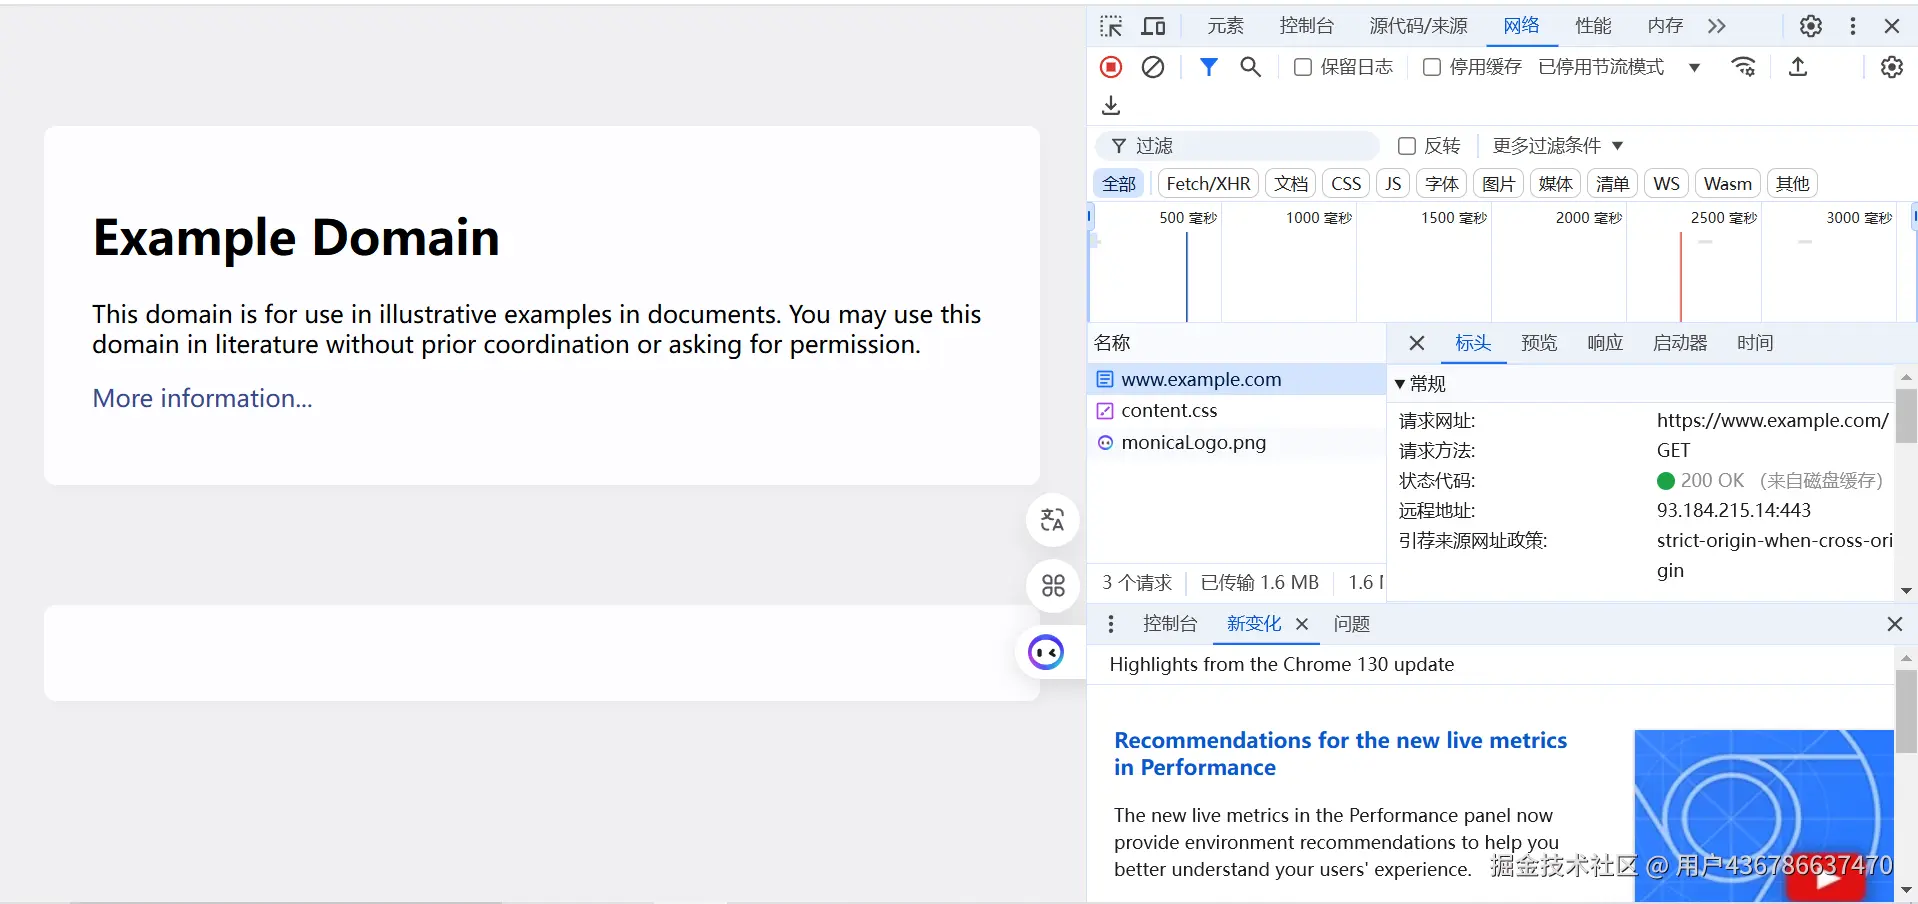Switch to the 问题 drawer tab
Viewport: 1918px width, 904px height.
1351,624
